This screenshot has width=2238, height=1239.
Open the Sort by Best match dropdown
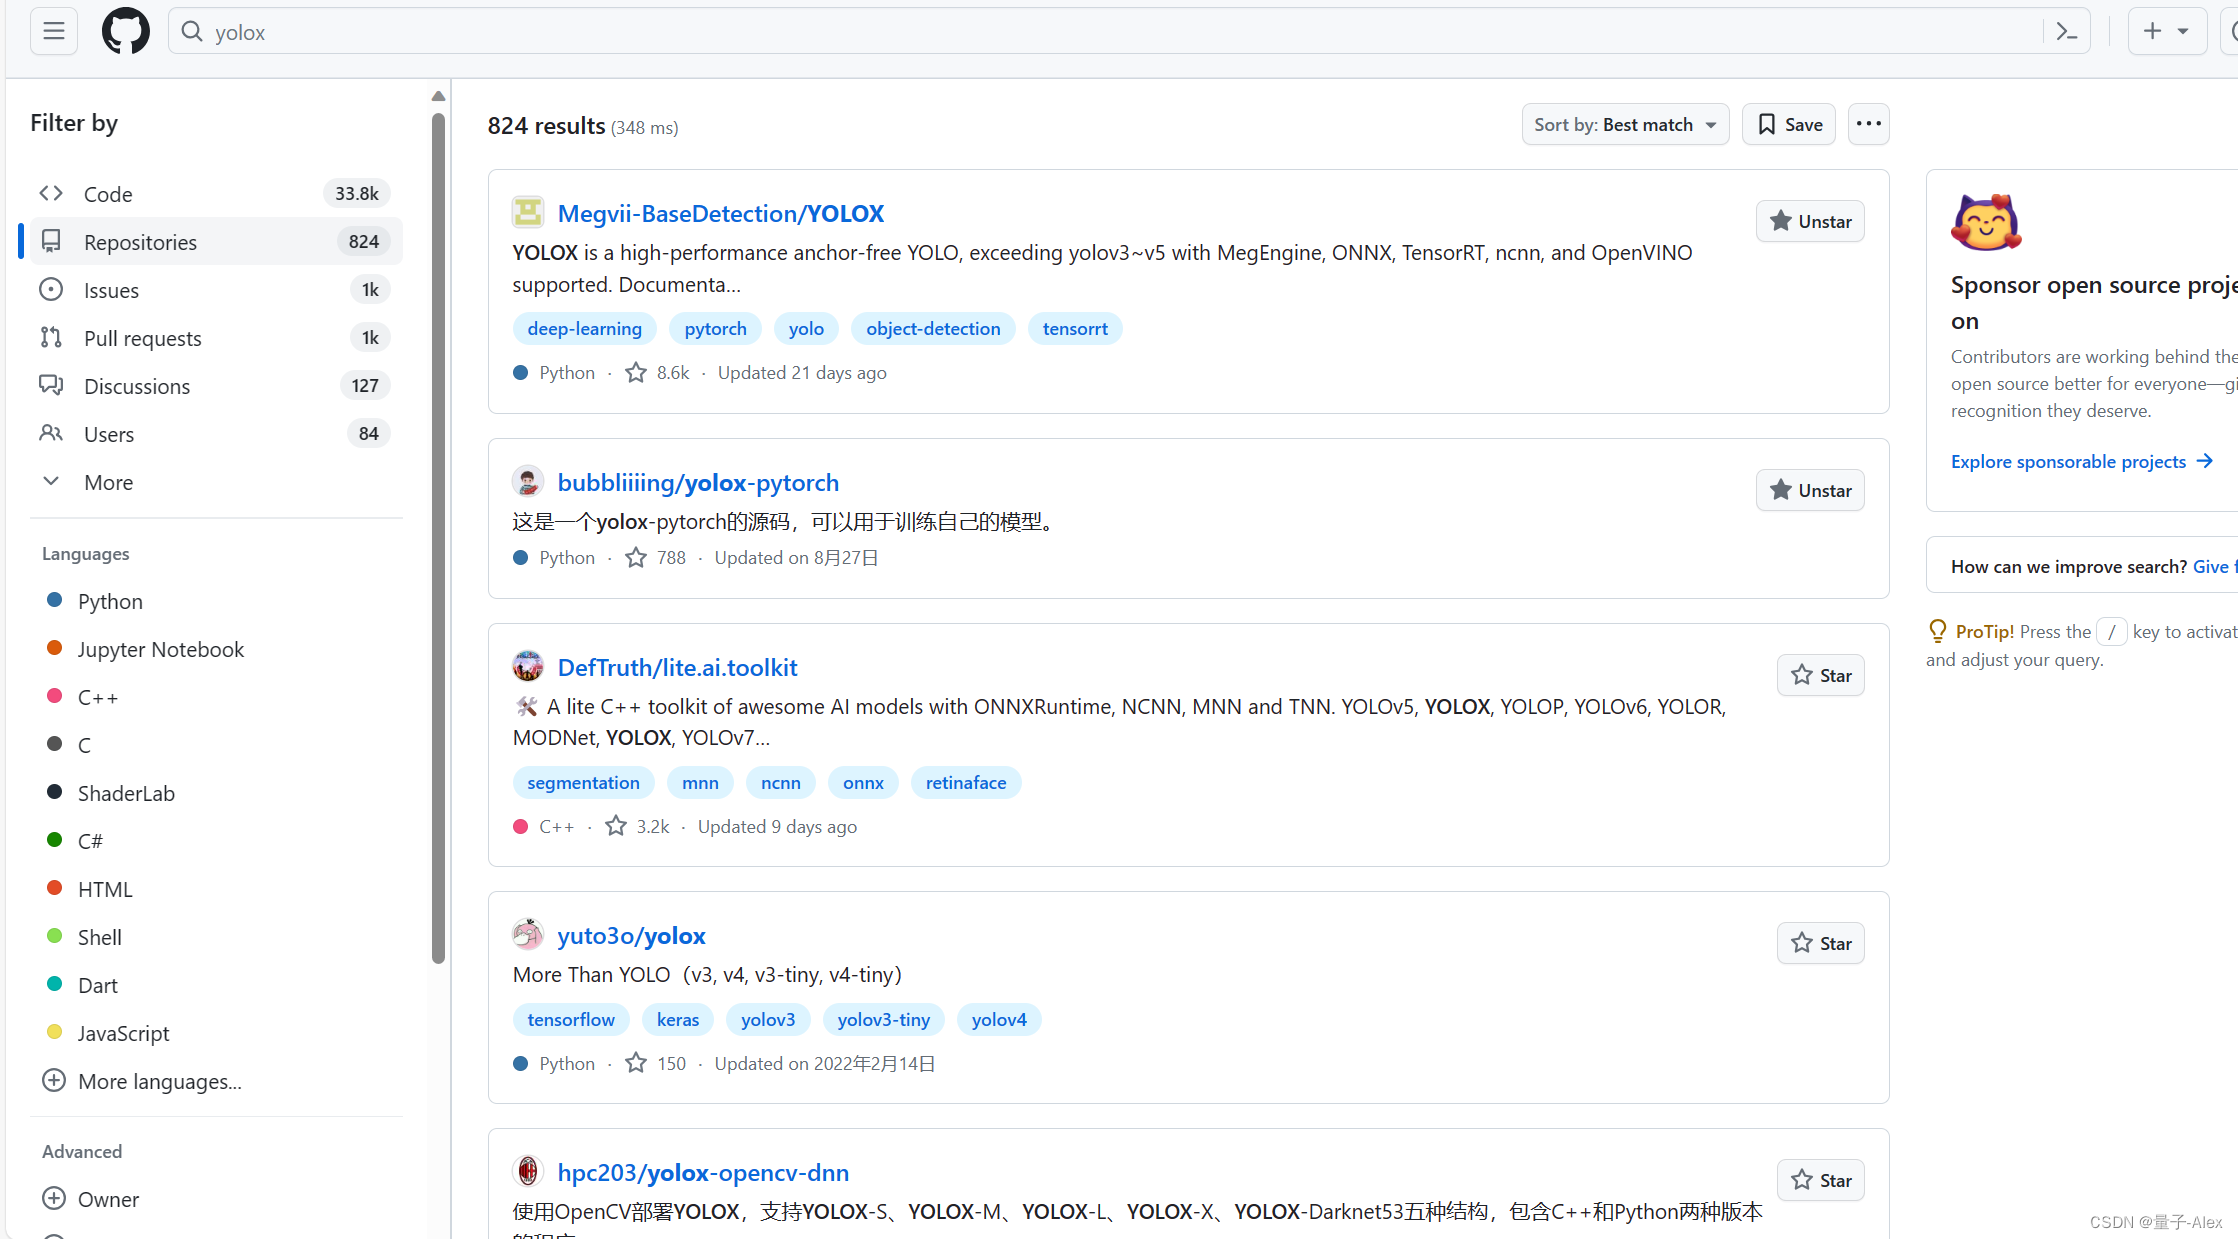[x=1625, y=124]
